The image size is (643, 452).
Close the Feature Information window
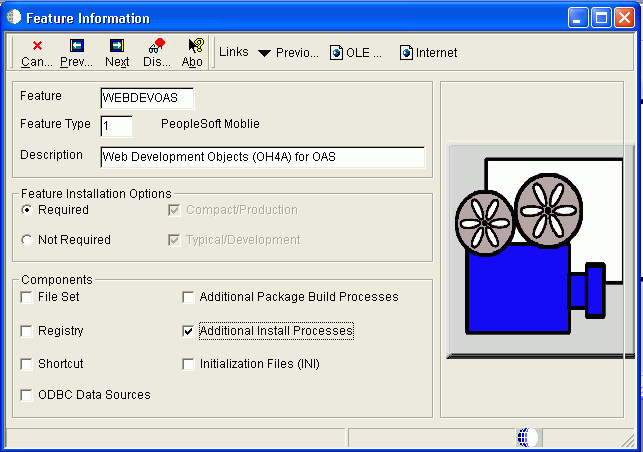[625, 18]
